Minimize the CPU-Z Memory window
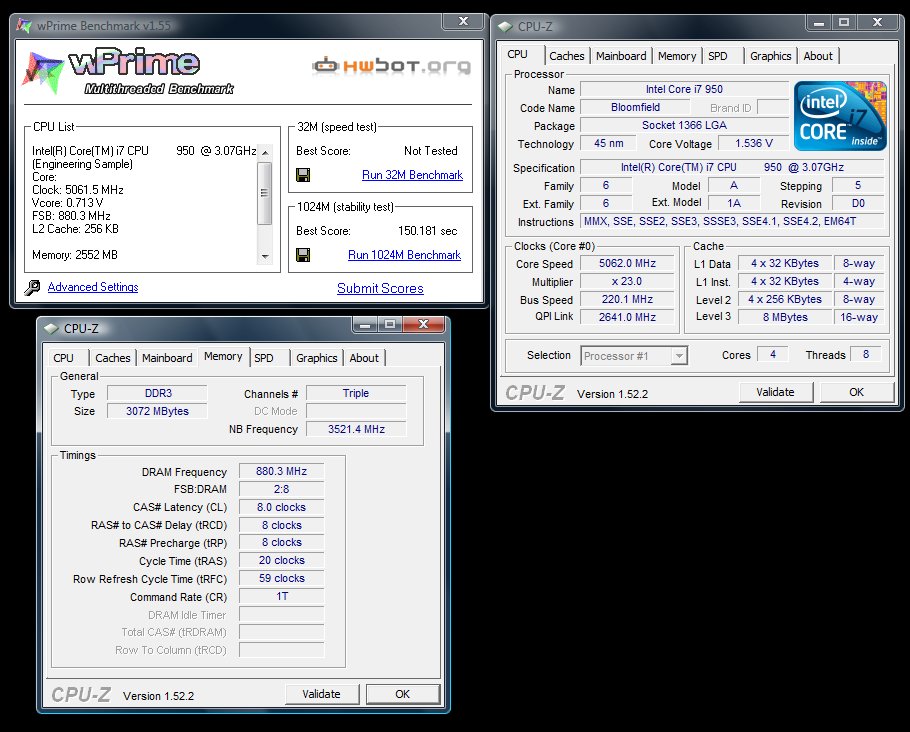This screenshot has width=910, height=732. click(365, 324)
